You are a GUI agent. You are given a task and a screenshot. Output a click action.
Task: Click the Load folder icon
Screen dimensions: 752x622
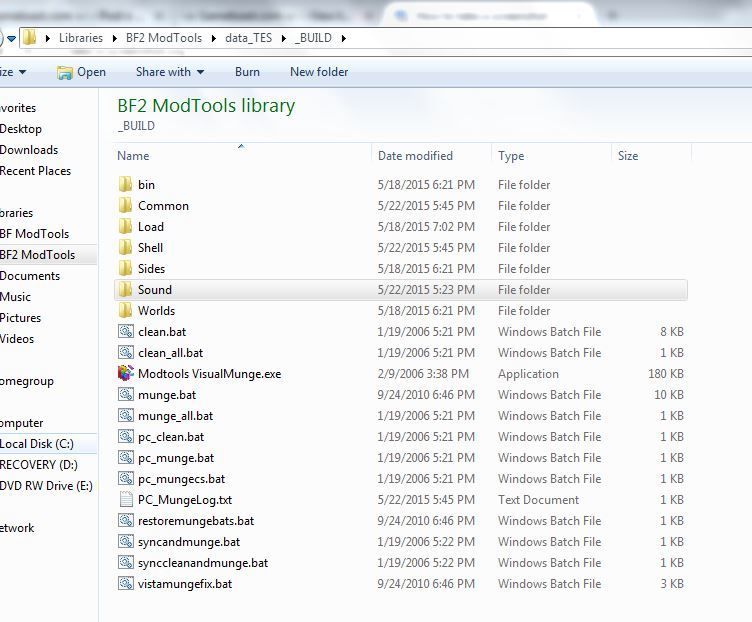(125, 227)
